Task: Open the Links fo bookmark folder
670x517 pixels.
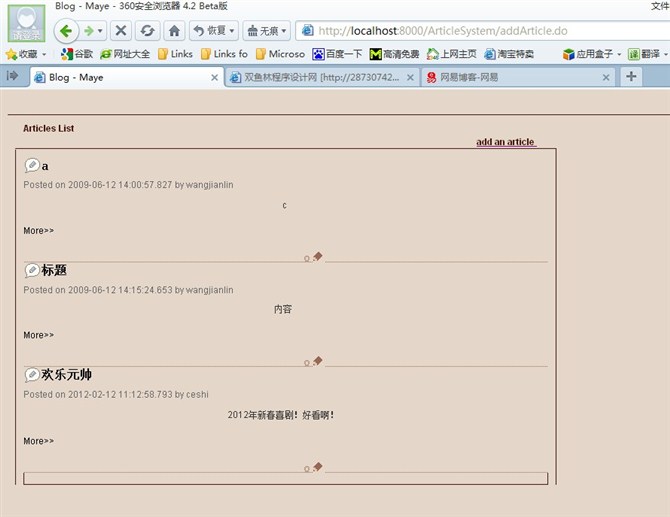Action: [x=224, y=54]
